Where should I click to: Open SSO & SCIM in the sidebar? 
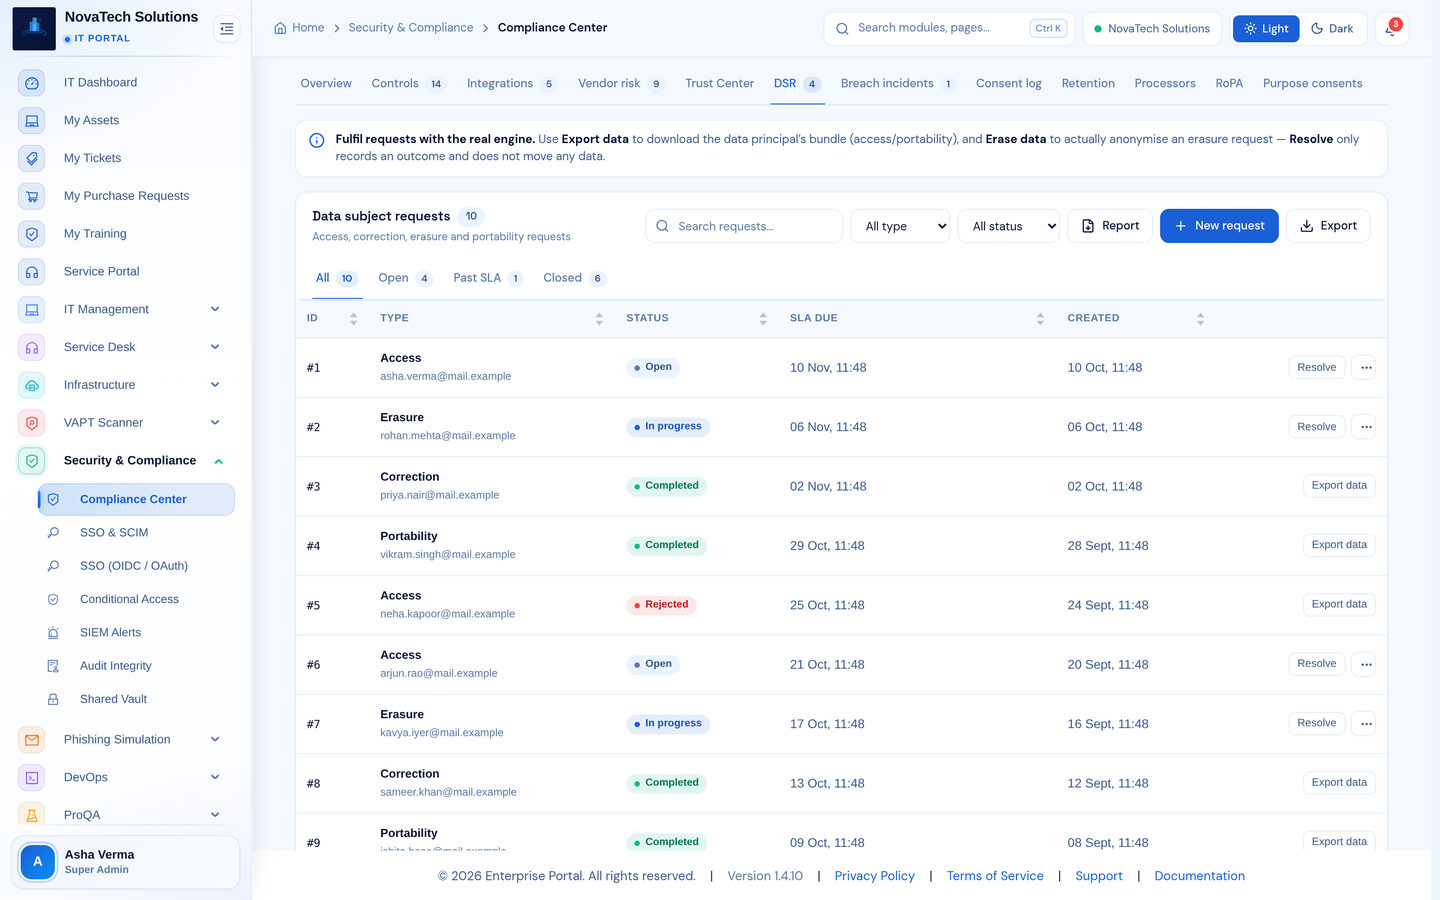click(x=136, y=533)
